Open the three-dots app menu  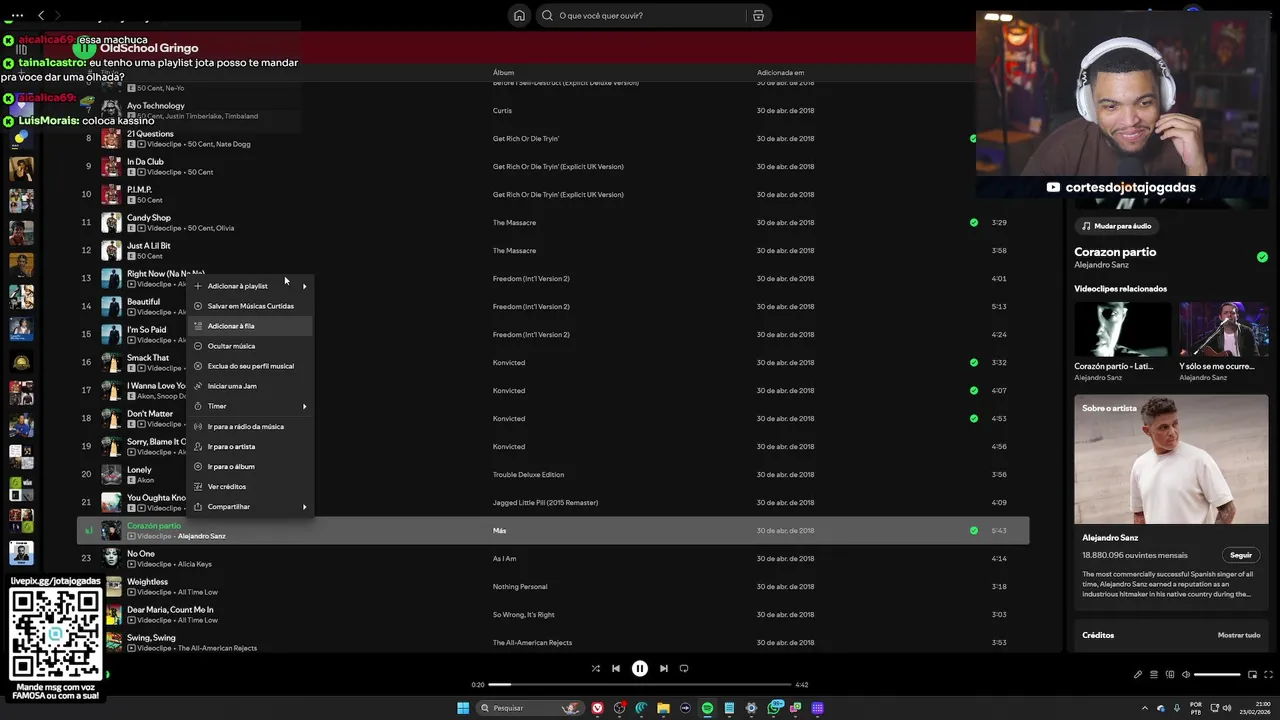(x=16, y=15)
